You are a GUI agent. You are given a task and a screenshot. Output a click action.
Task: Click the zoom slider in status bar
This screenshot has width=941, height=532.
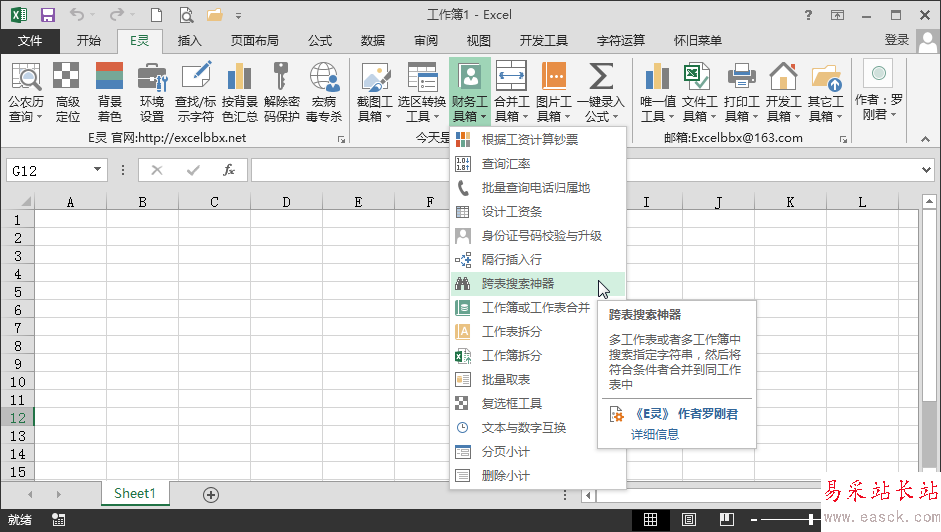point(811,519)
